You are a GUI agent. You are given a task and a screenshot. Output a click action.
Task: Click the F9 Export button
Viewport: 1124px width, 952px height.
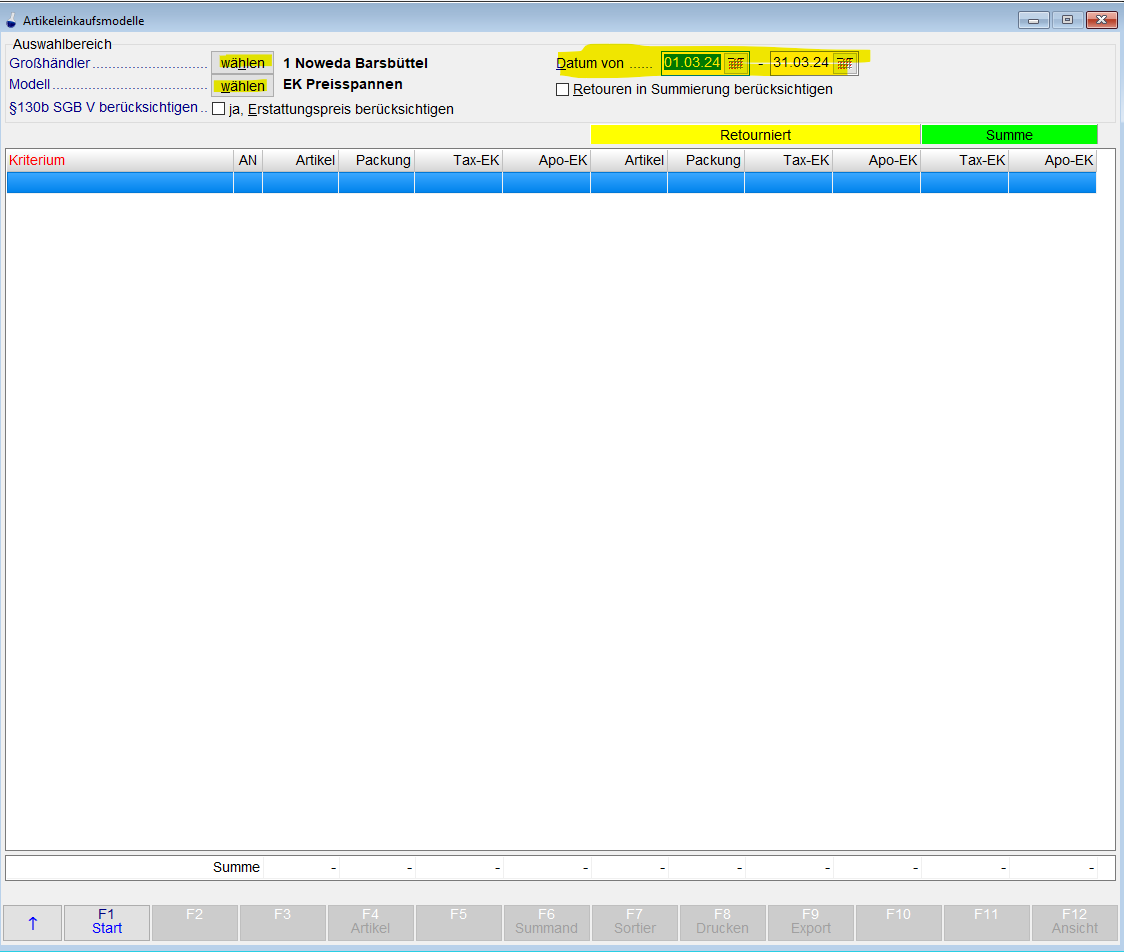(x=811, y=923)
